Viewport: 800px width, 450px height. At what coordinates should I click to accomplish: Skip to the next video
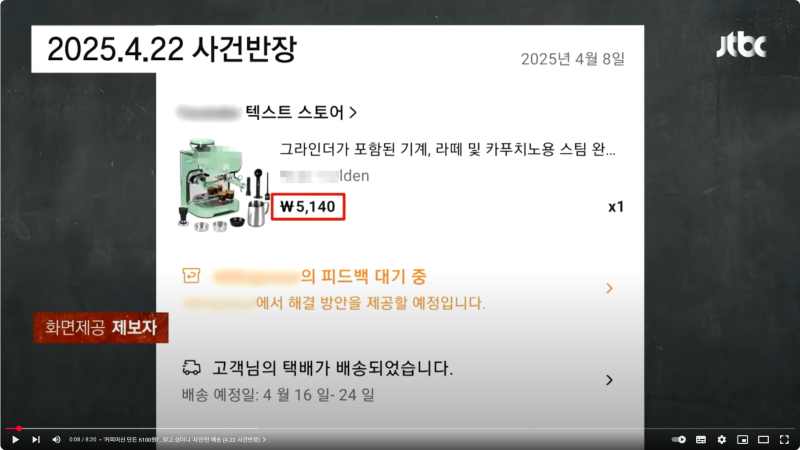pyautogui.click(x=36, y=439)
